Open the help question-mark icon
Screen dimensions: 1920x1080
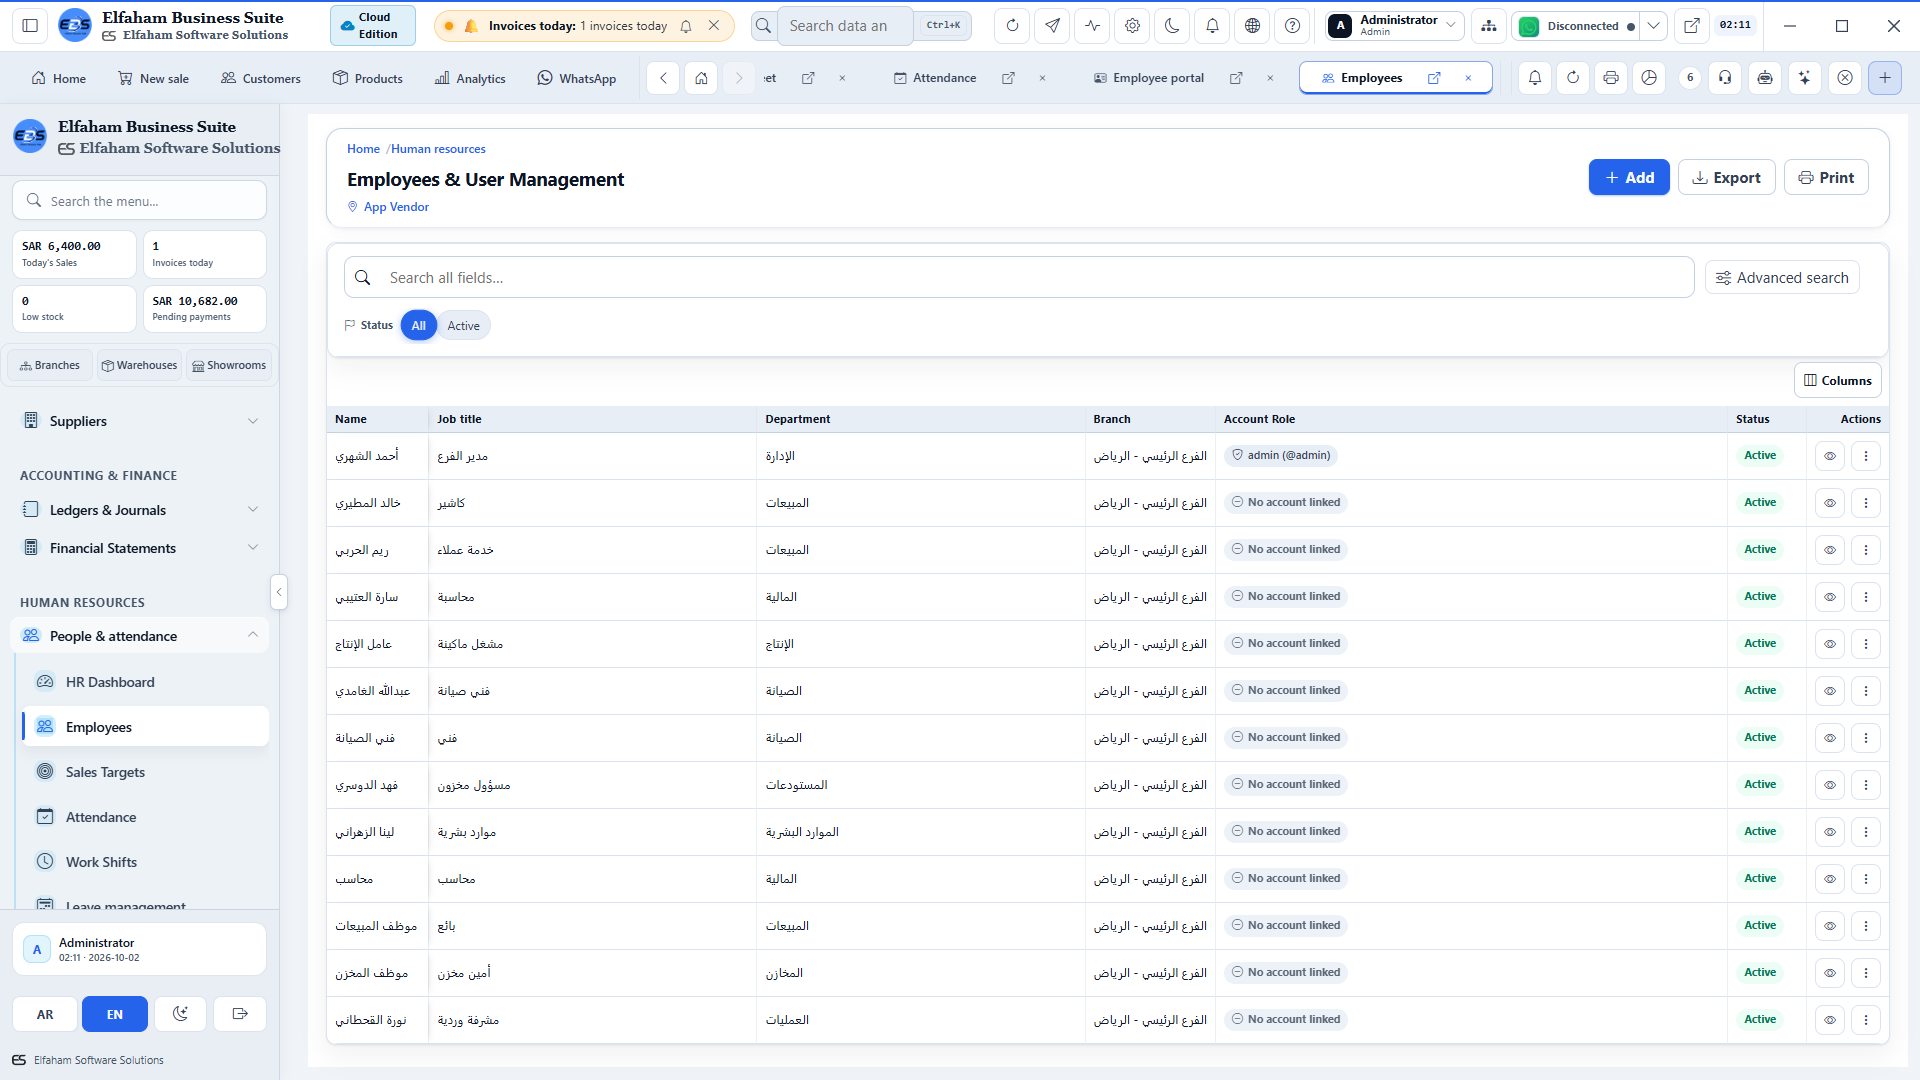(x=1292, y=26)
